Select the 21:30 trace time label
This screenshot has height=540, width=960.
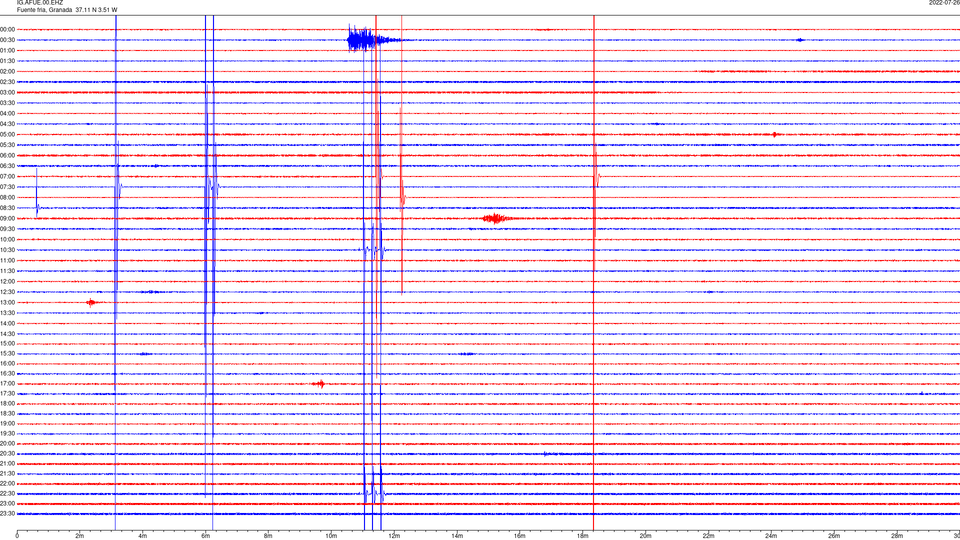pos(7,474)
